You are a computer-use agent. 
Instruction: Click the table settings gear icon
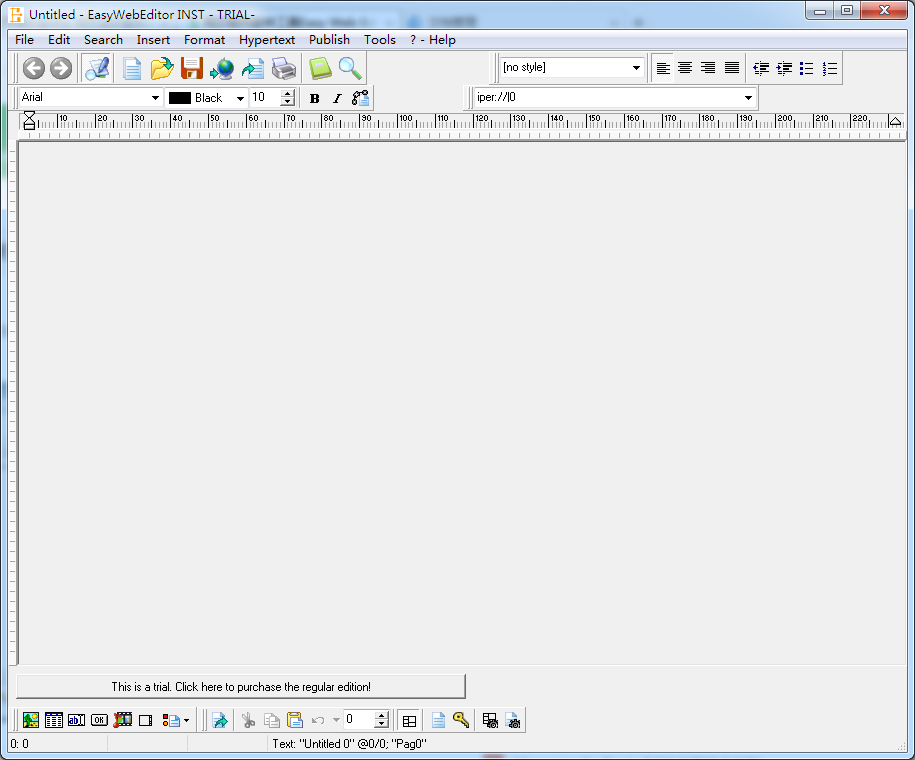coord(490,720)
